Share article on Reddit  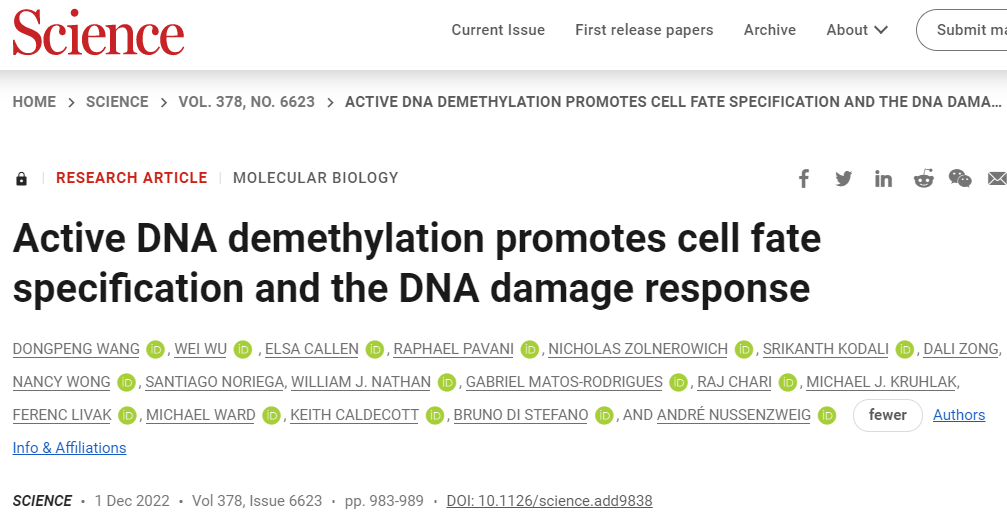point(923,179)
